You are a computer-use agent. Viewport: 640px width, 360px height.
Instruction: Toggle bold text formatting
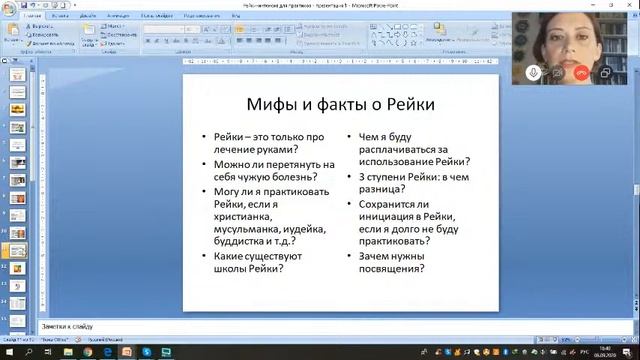click(x=148, y=41)
